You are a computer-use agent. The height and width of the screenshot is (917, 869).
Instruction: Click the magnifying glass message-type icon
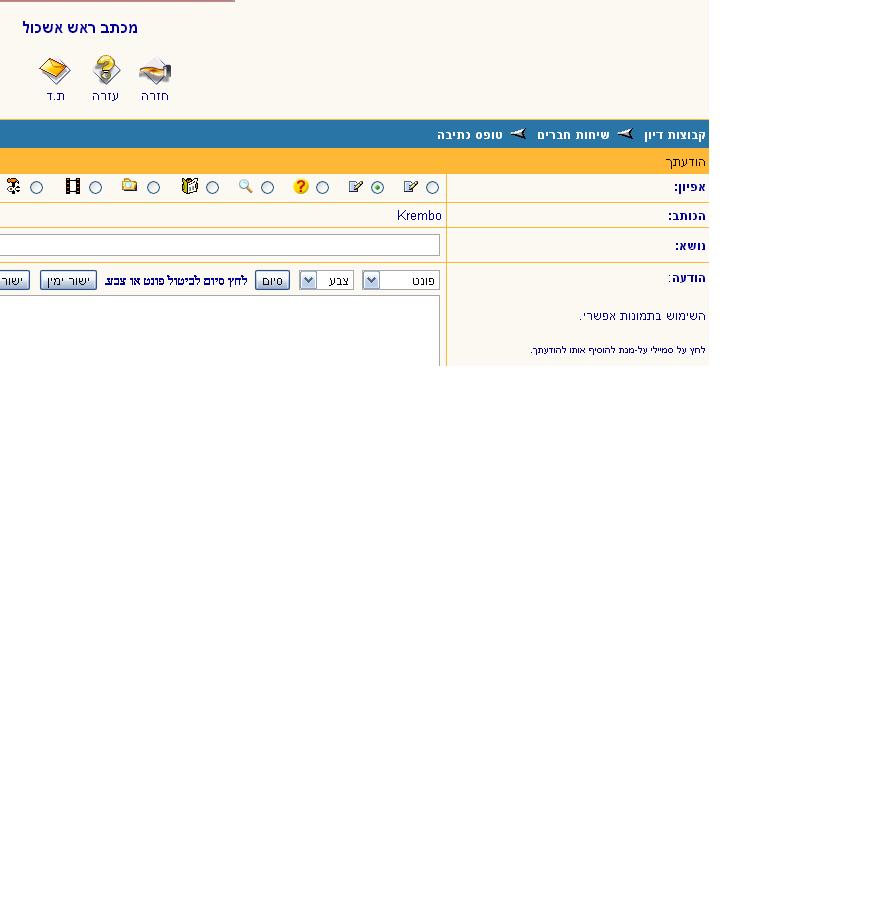click(x=245, y=186)
